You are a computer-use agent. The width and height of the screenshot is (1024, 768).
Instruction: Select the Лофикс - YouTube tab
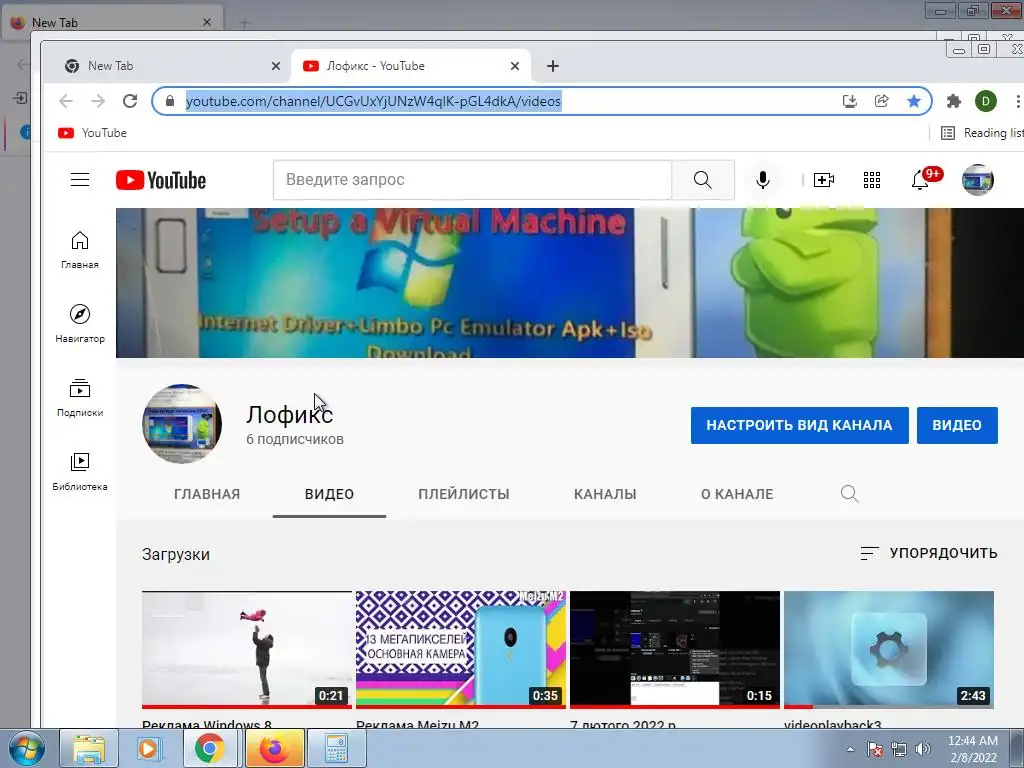[x=411, y=66]
